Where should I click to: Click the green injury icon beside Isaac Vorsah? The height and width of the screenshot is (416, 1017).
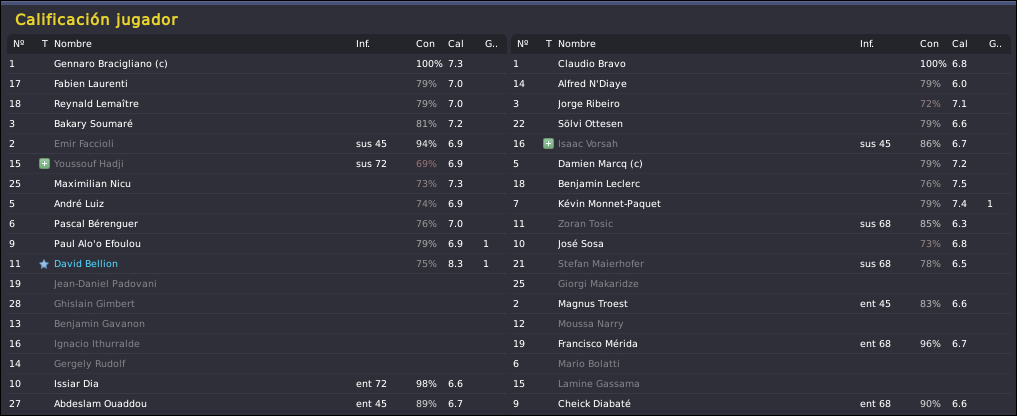coord(548,143)
